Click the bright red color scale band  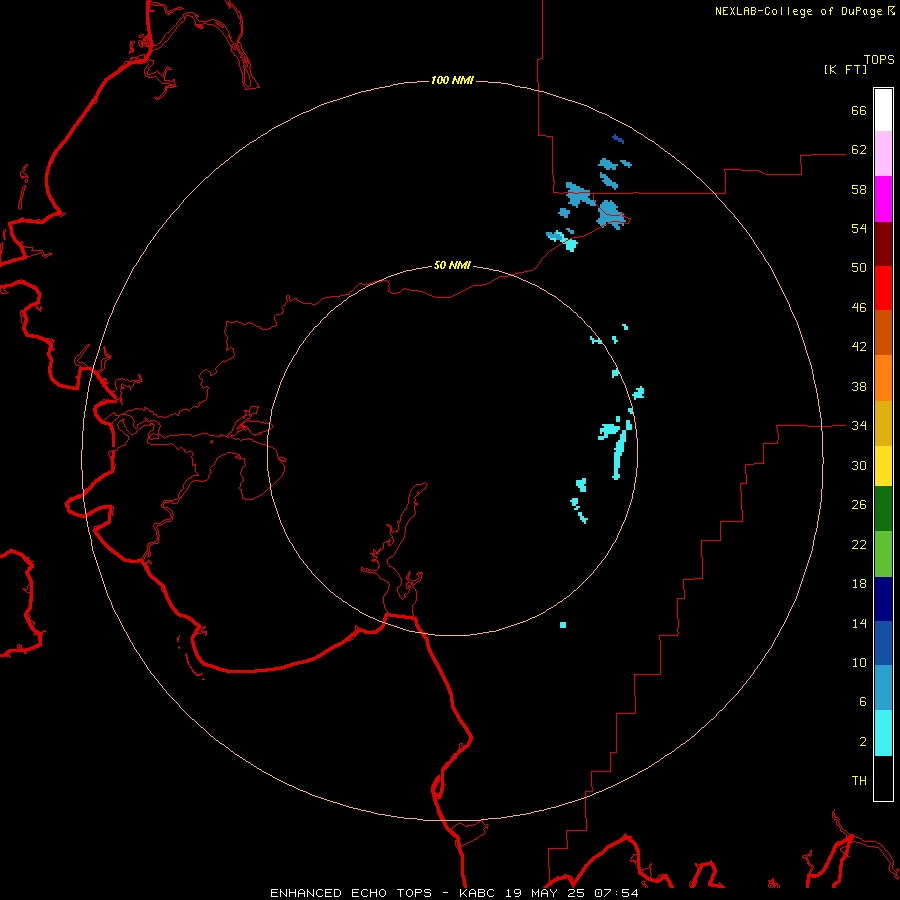click(x=883, y=288)
